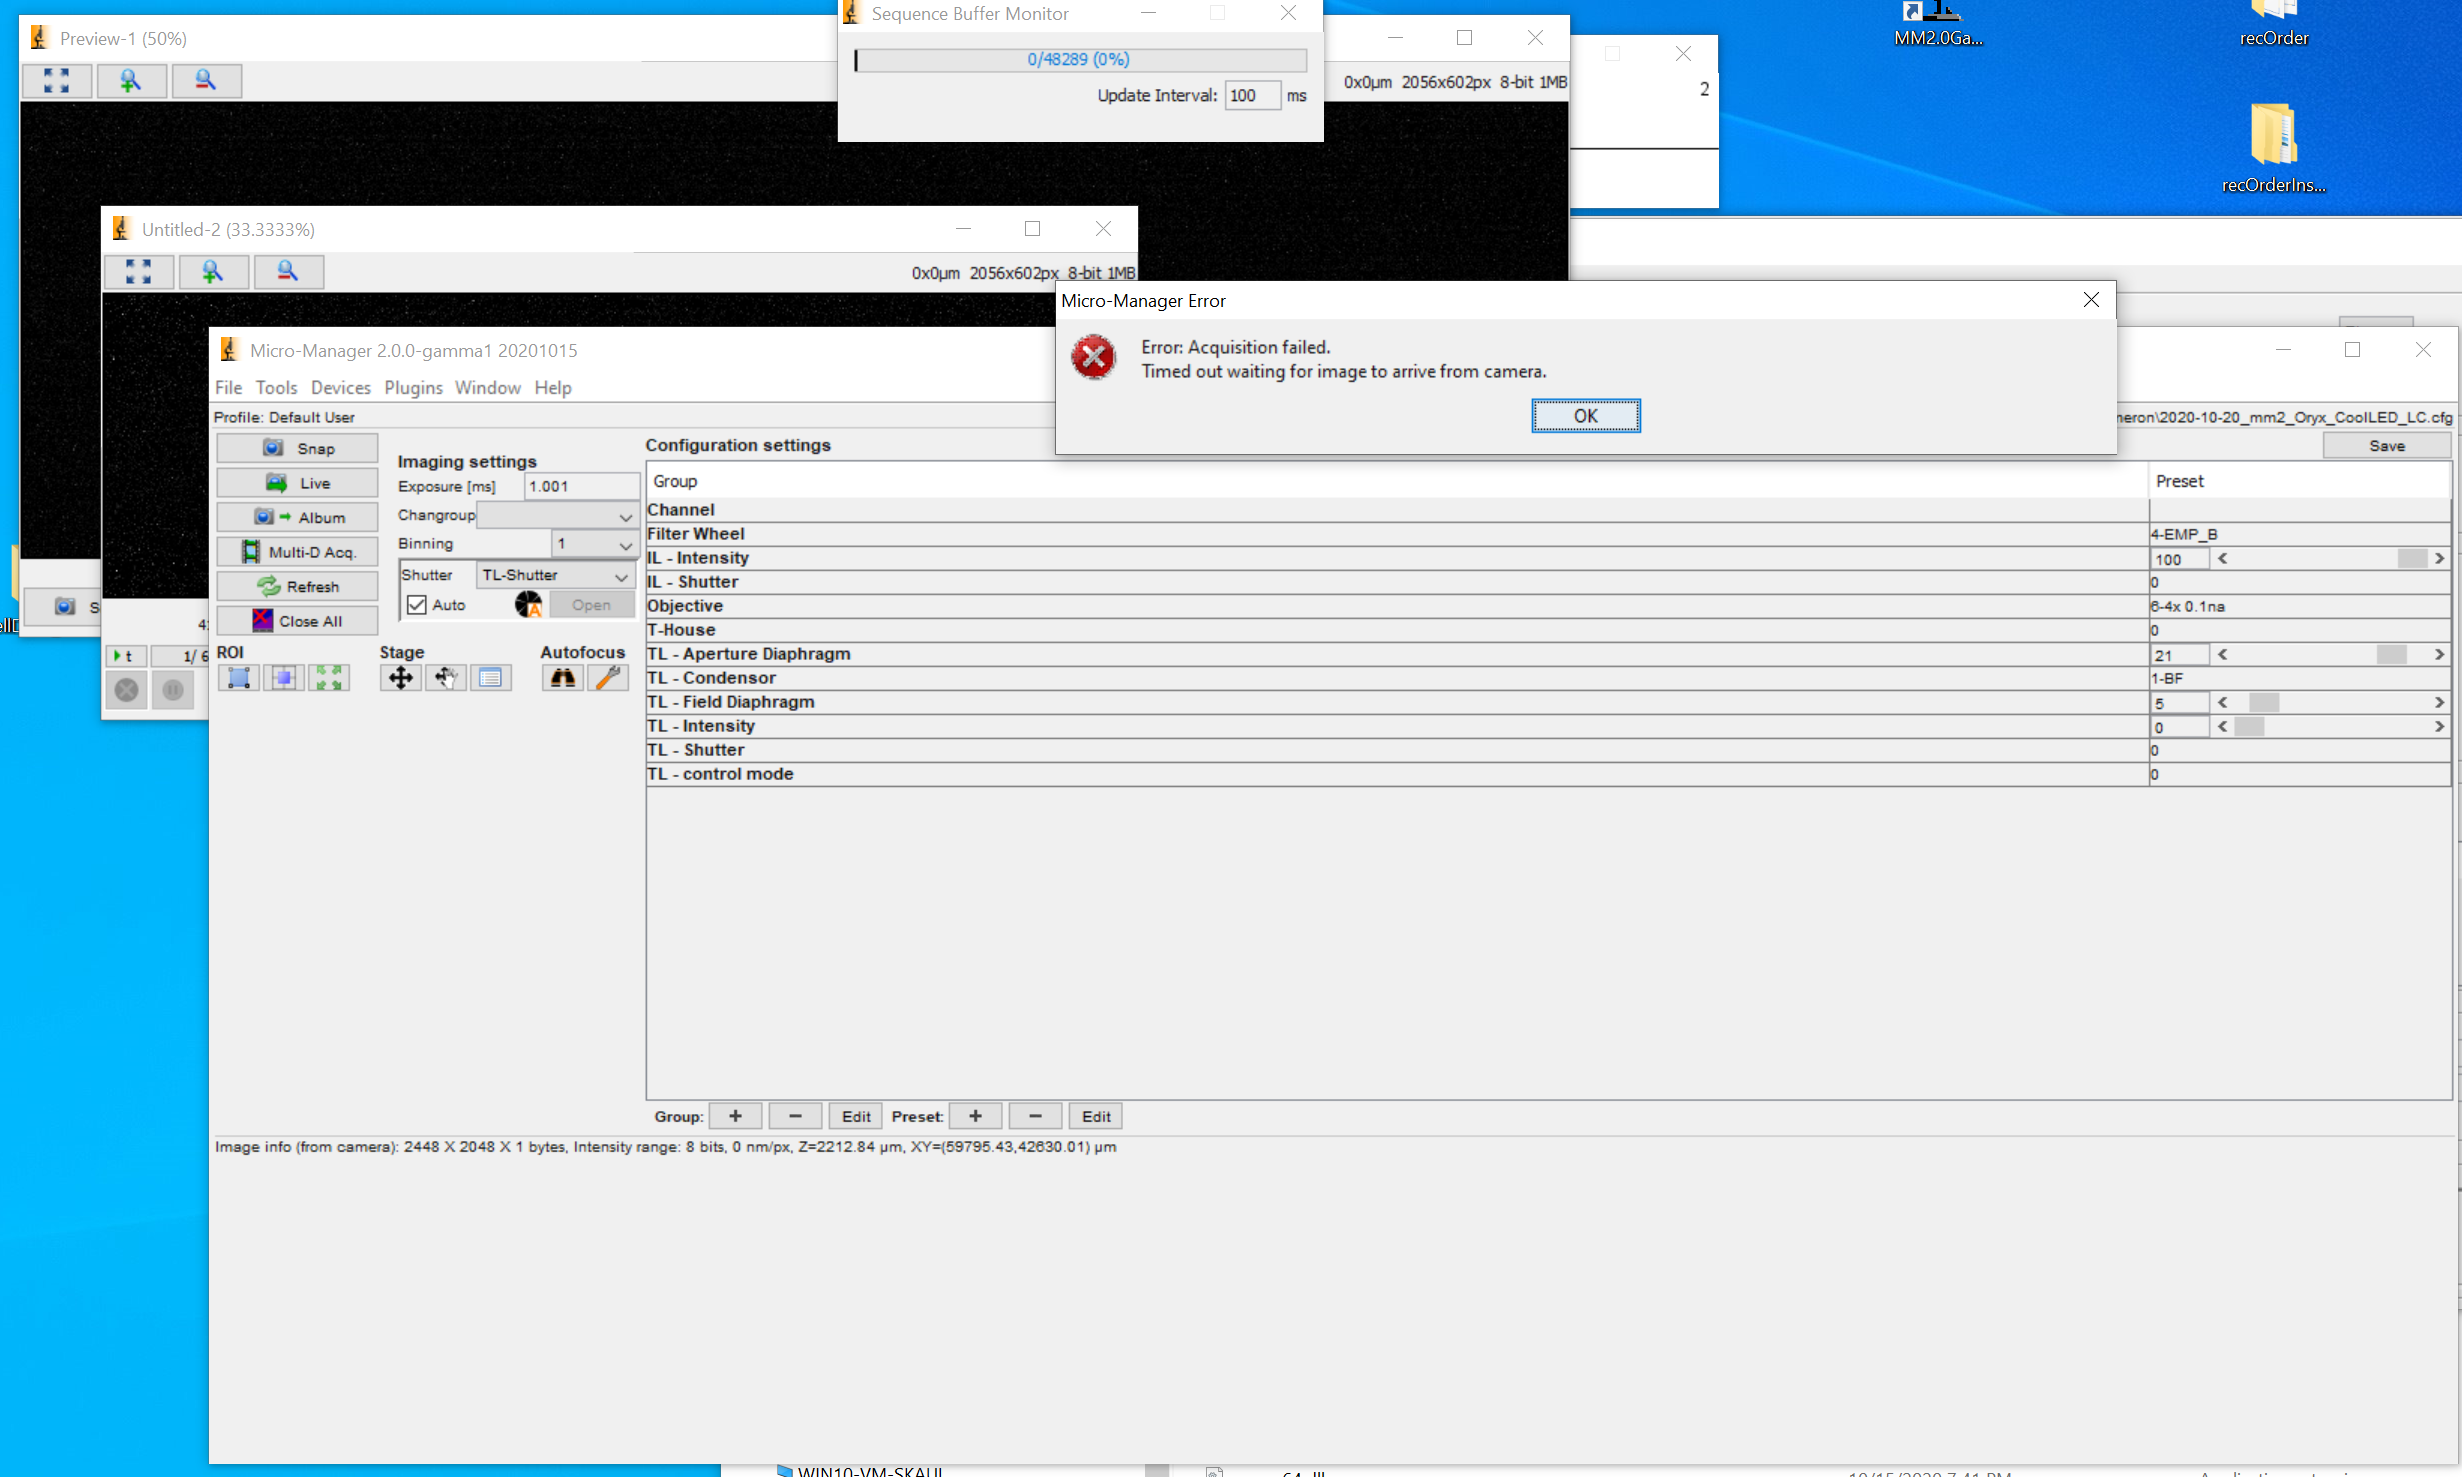Open the Help menu

(552, 387)
